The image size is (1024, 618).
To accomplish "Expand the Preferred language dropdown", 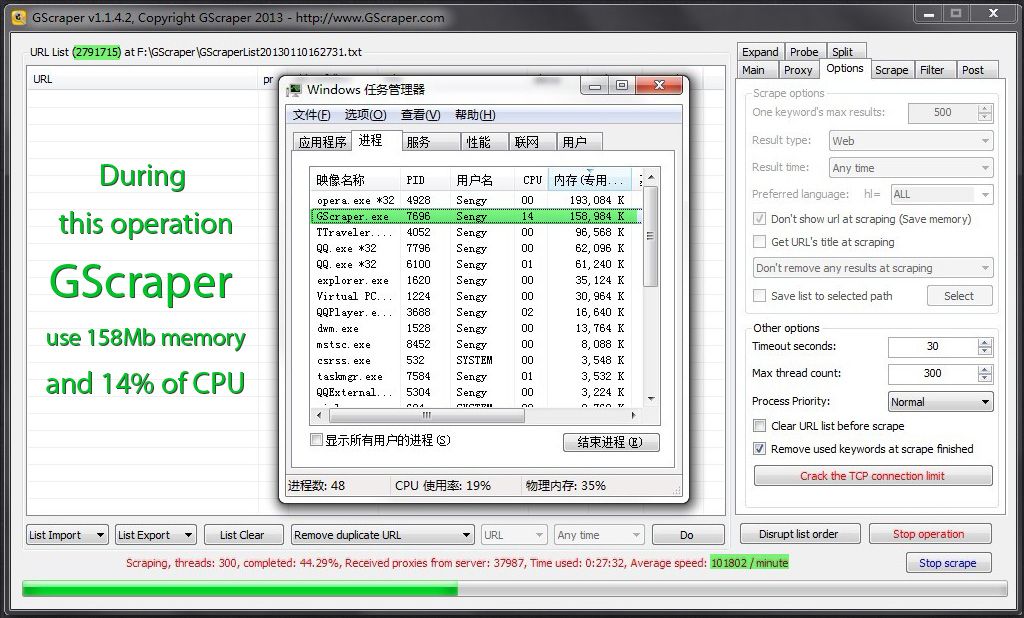I will [x=942, y=194].
